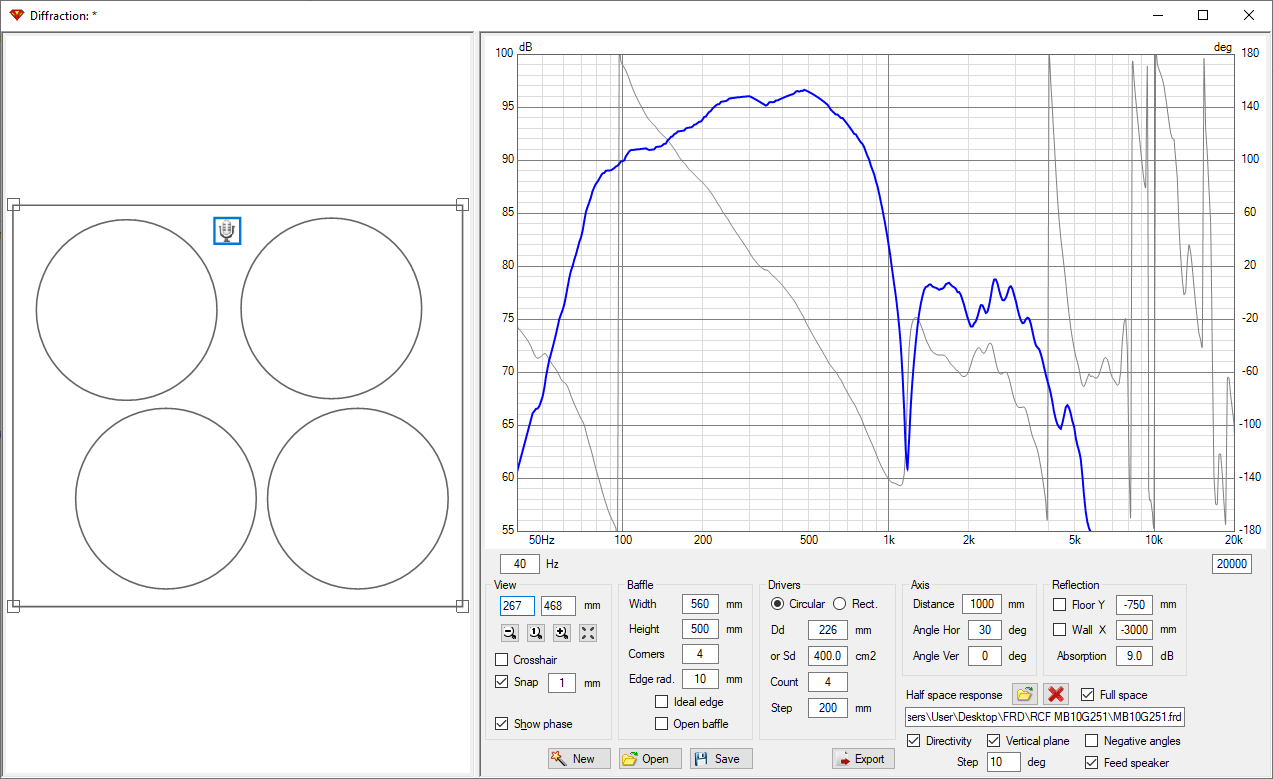Click the Drivers Step field 200

click(x=828, y=708)
